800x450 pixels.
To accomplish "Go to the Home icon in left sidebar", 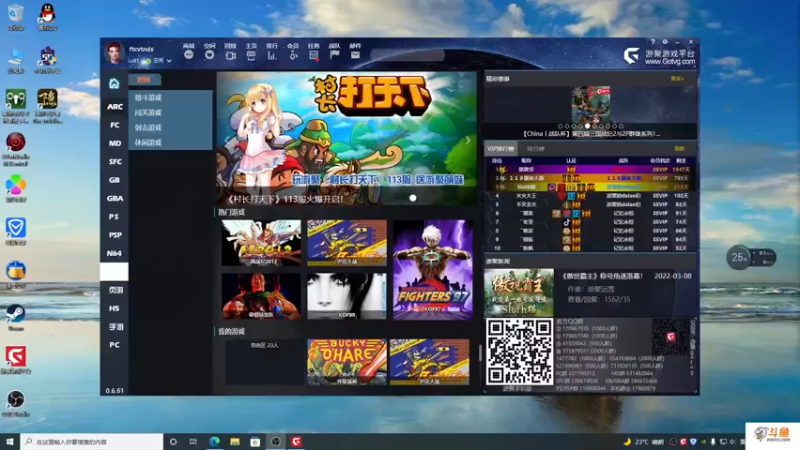I will pos(114,83).
